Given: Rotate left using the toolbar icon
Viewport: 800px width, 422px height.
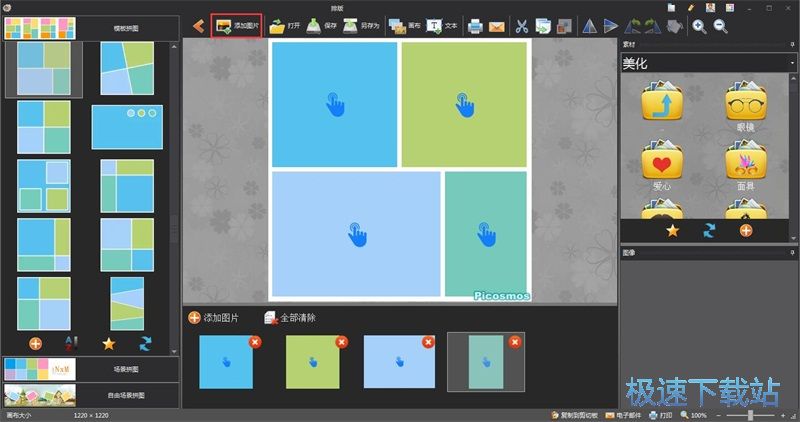Looking at the screenshot, I should pos(633,27).
